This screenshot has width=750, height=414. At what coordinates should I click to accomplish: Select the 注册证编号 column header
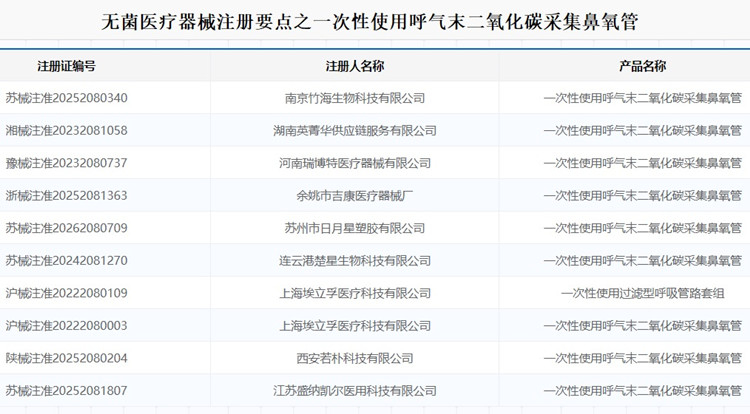coord(66,66)
